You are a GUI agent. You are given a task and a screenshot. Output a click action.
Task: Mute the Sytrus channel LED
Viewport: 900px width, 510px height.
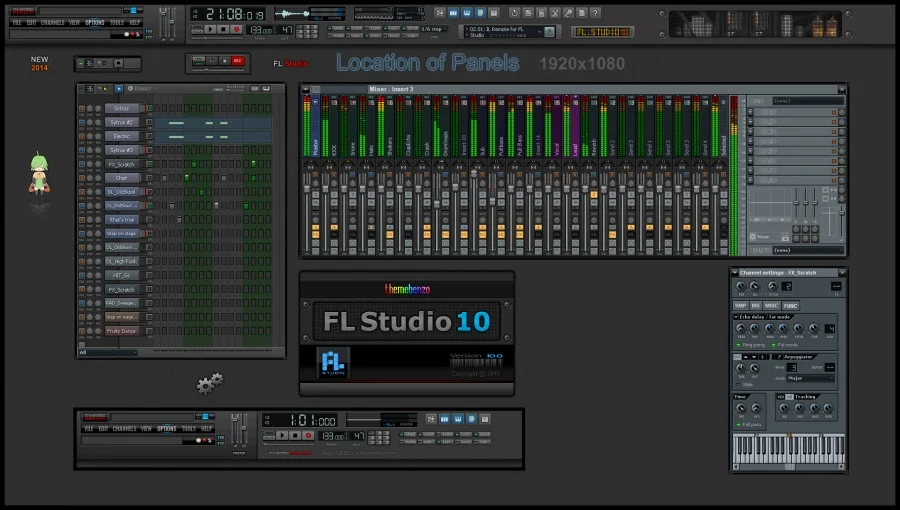[82, 108]
